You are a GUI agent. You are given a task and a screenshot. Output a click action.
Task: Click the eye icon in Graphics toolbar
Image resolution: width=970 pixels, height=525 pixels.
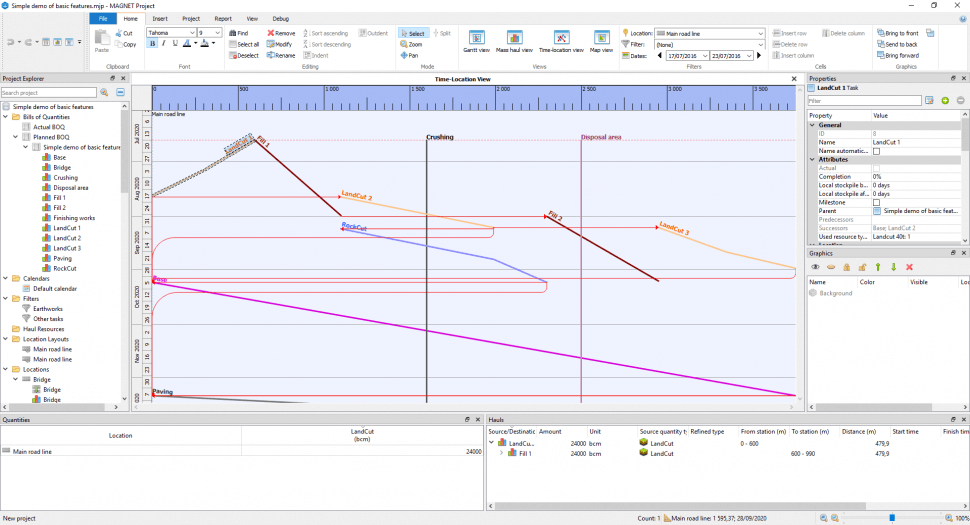[815, 267]
